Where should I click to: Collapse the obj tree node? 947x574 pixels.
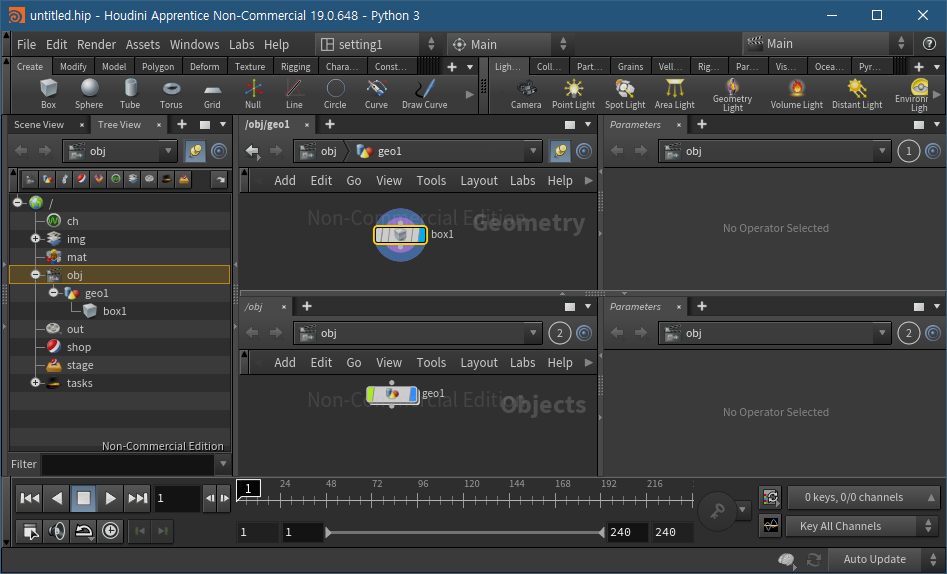coord(35,275)
